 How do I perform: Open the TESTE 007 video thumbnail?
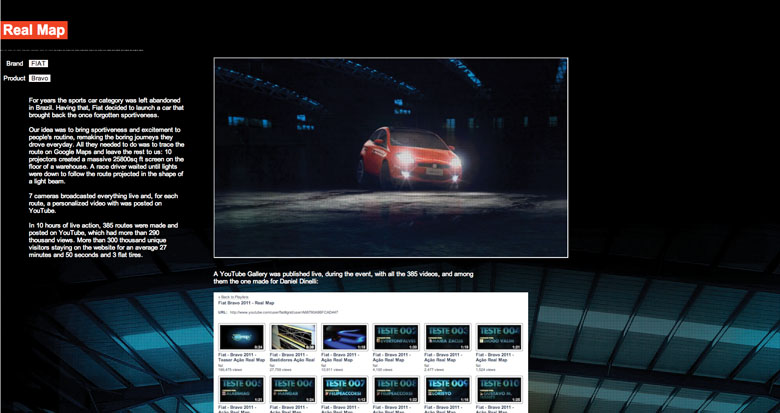pyautogui.click(x=345, y=390)
